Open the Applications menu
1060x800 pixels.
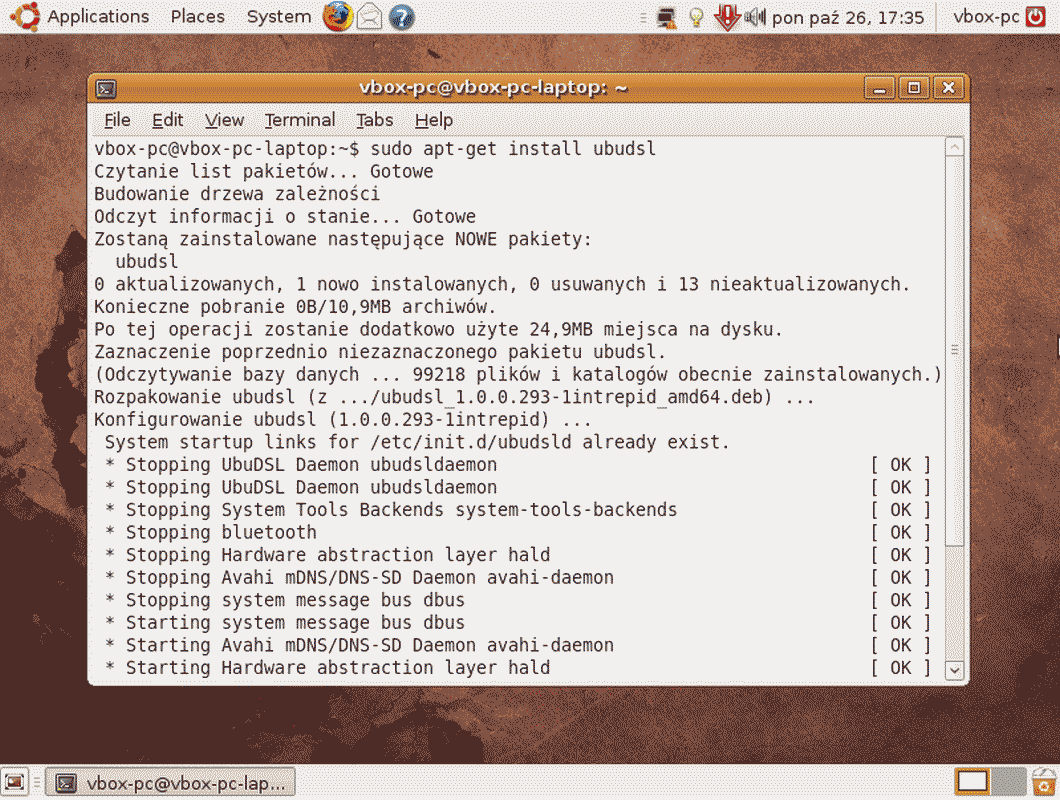pyautogui.click(x=98, y=16)
